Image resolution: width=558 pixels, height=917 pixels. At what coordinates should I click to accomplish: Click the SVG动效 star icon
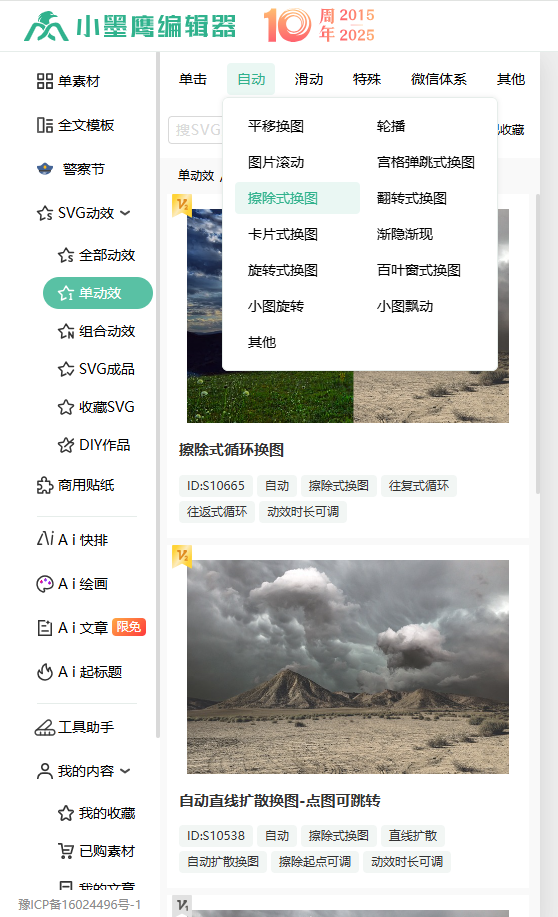(x=45, y=213)
